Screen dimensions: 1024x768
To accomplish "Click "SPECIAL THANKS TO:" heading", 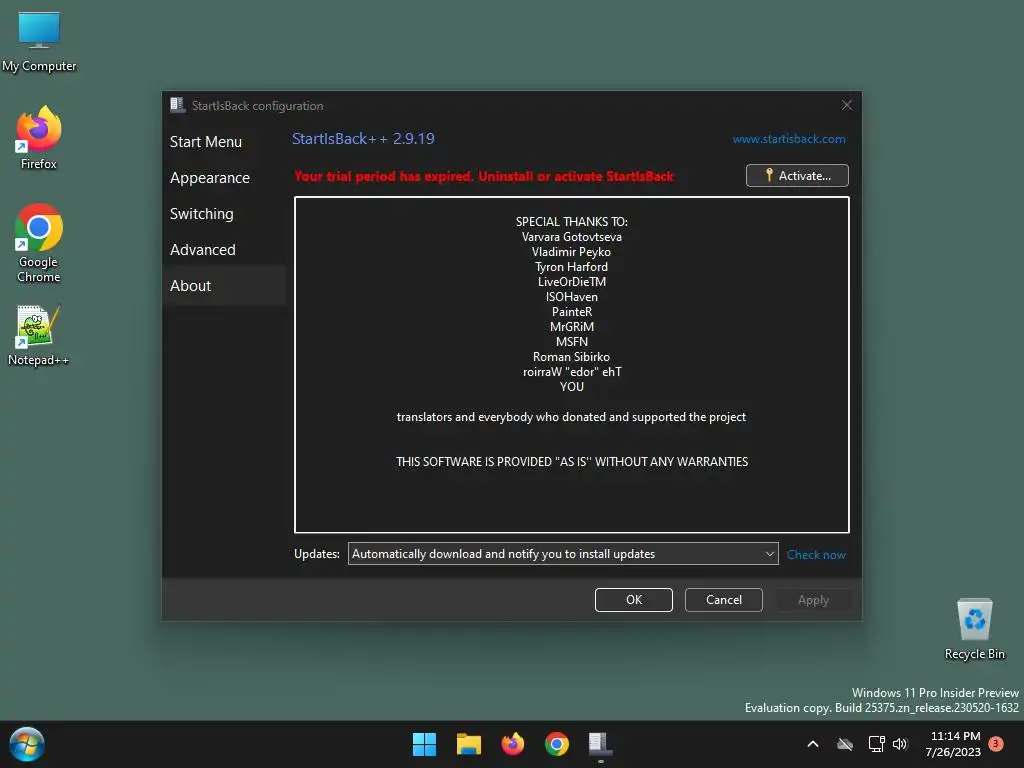I will pos(571,221).
